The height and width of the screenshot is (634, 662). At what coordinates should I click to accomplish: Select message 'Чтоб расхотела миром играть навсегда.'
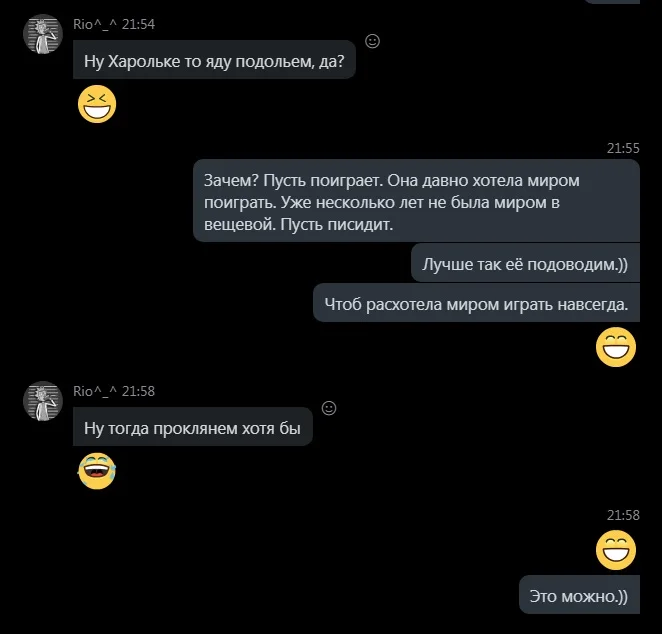coord(476,304)
